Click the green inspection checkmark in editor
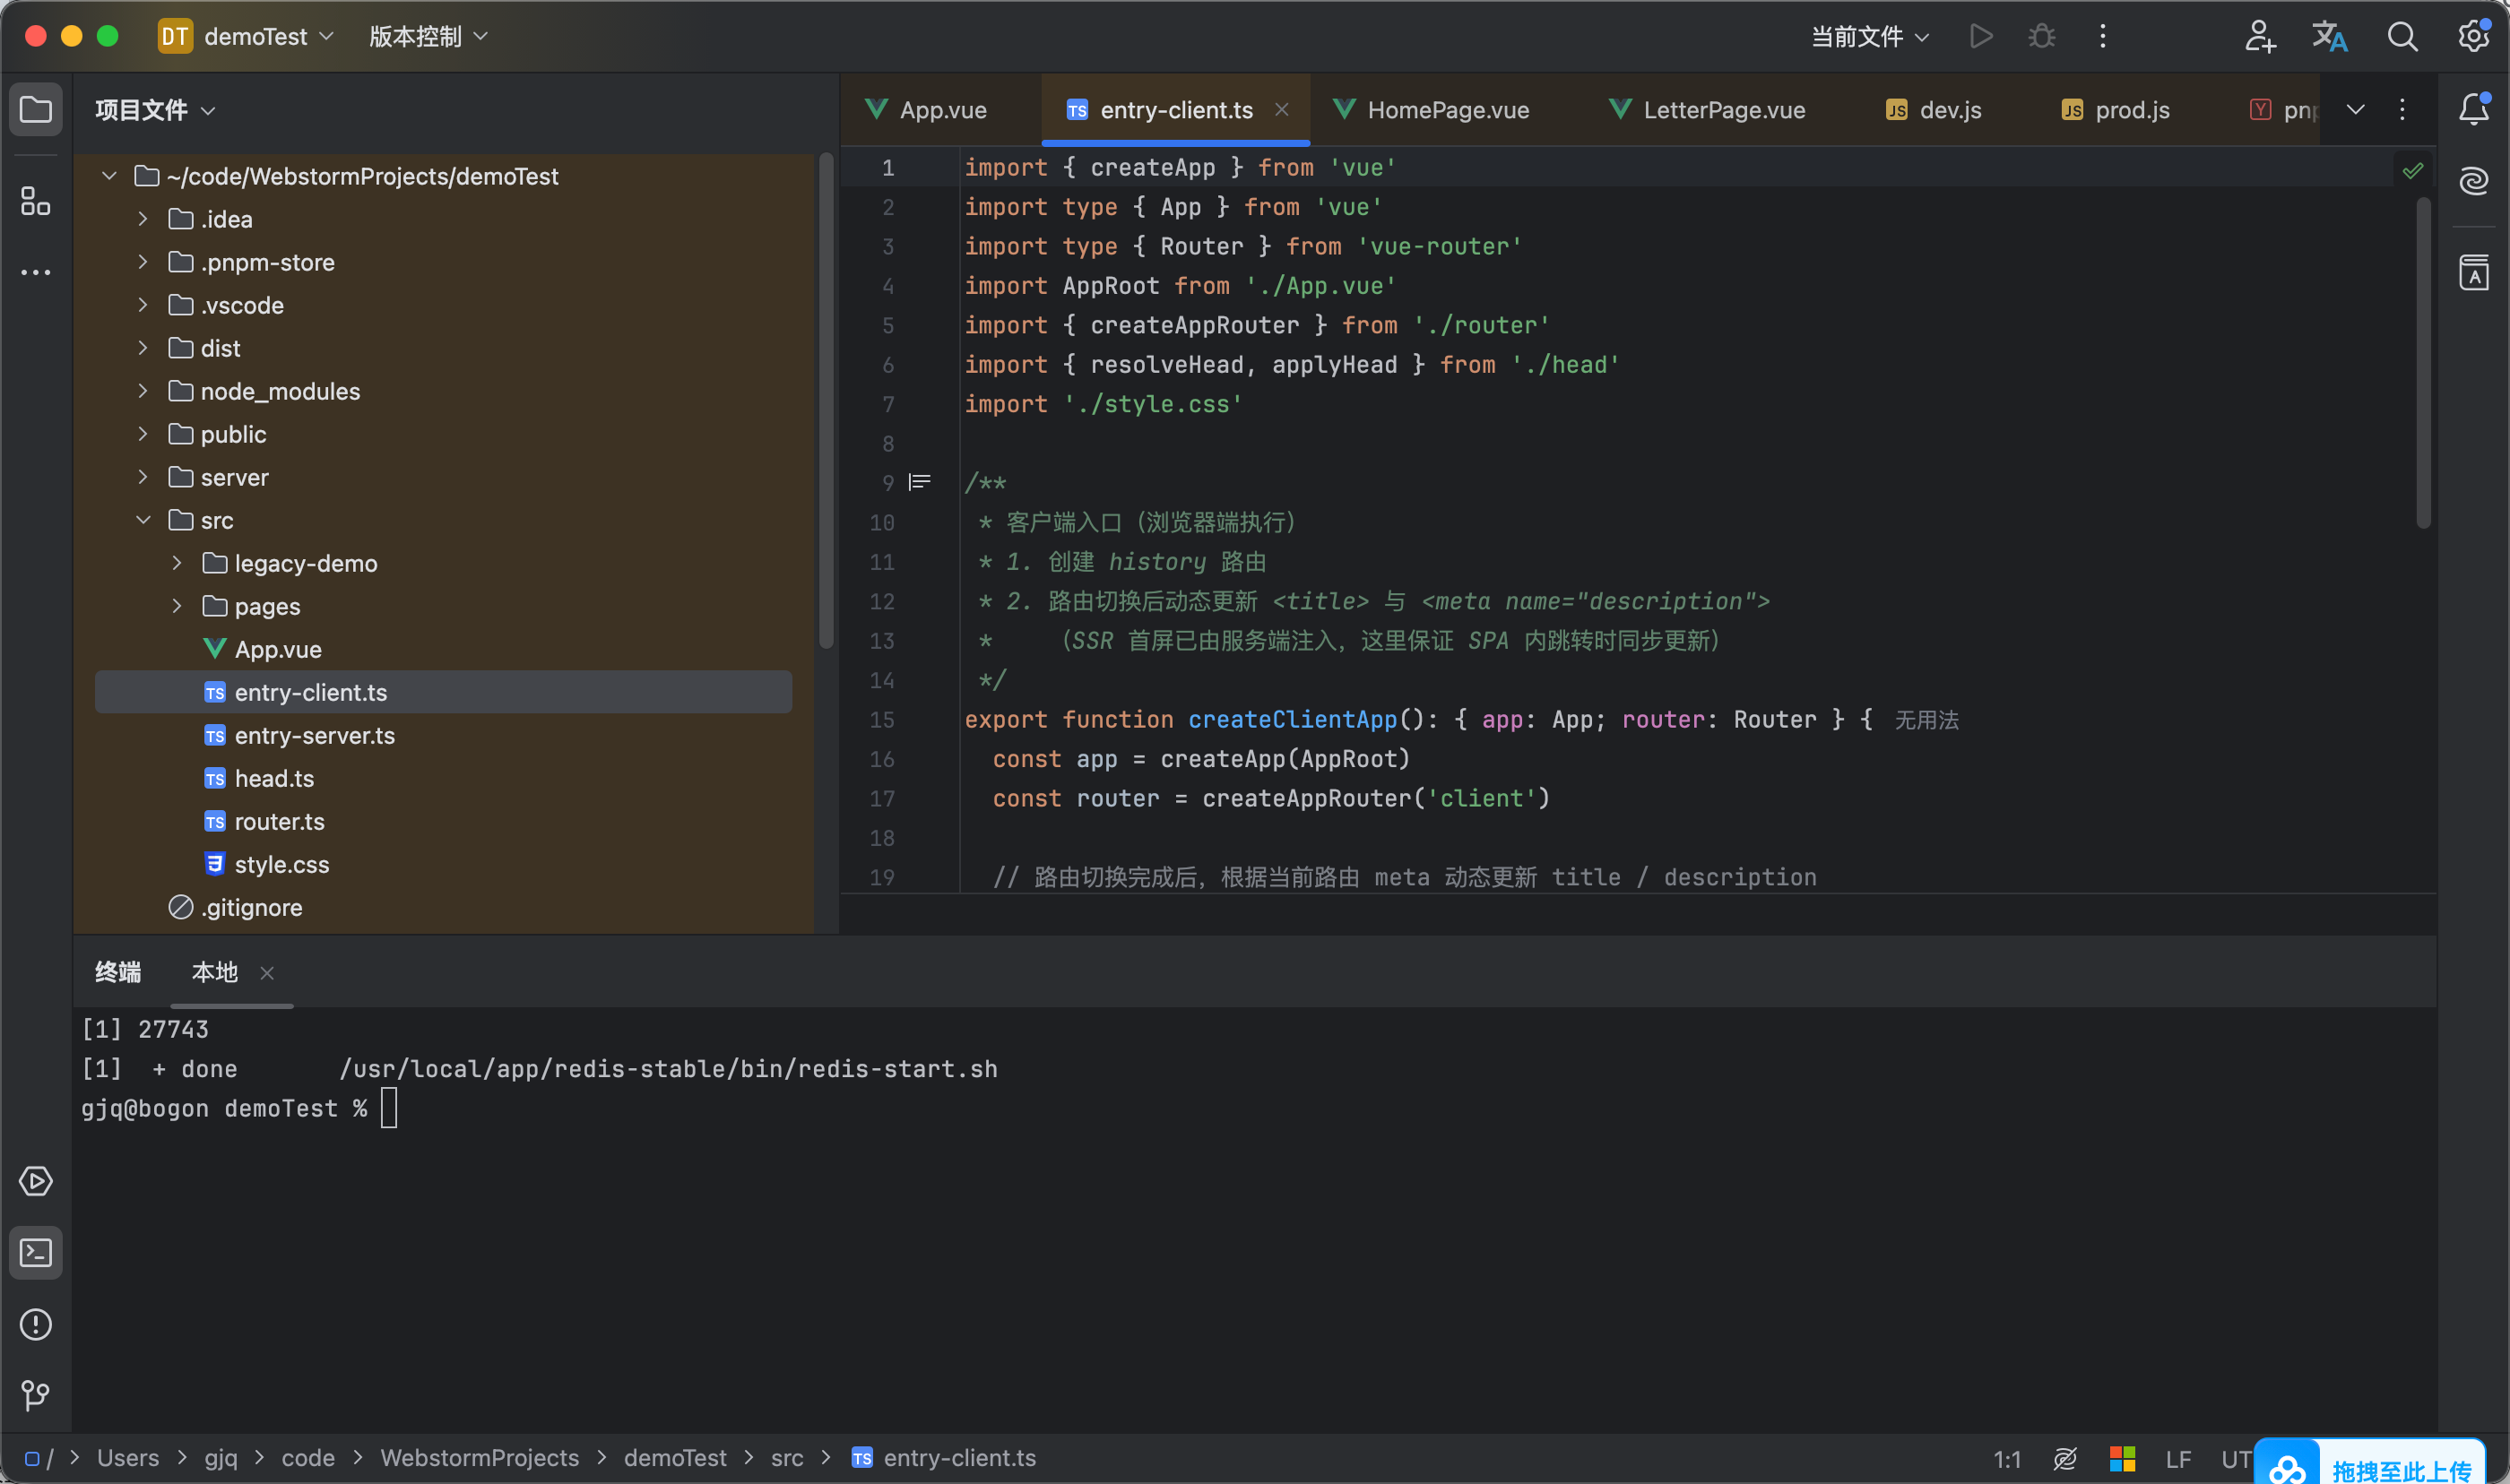The image size is (2510, 1484). tap(2413, 170)
